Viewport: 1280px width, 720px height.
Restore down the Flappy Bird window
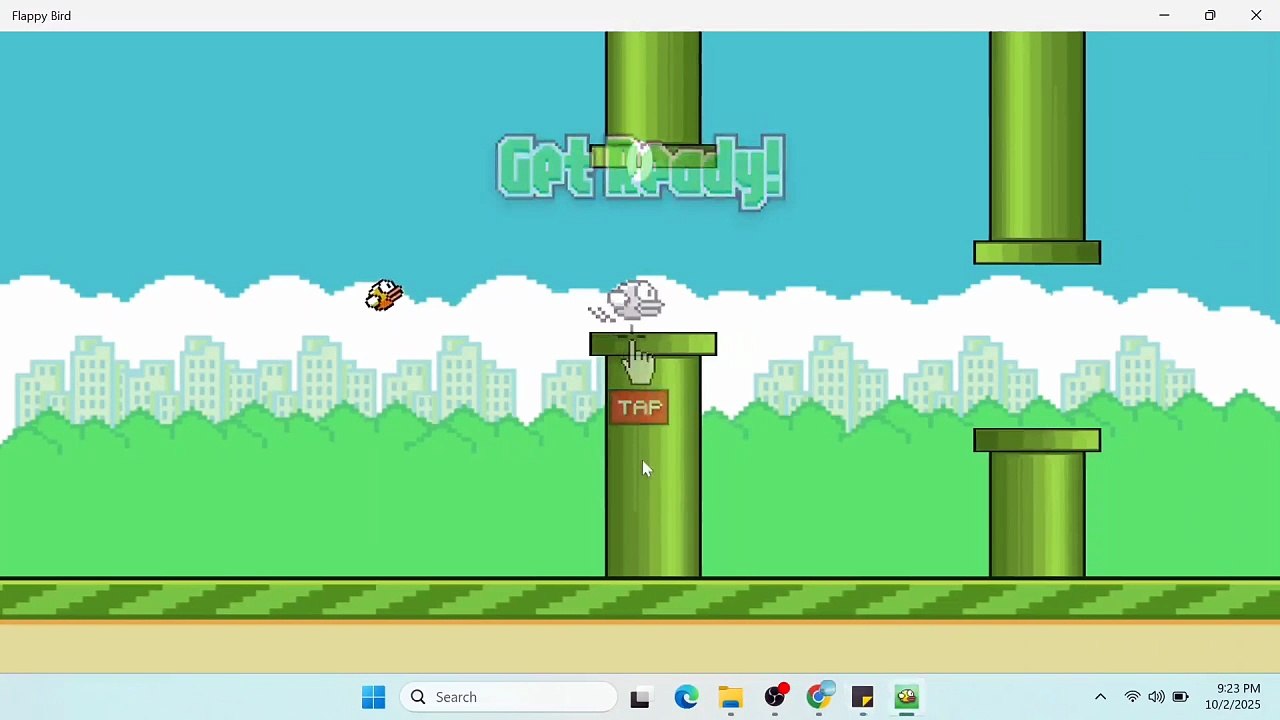coord(1210,15)
